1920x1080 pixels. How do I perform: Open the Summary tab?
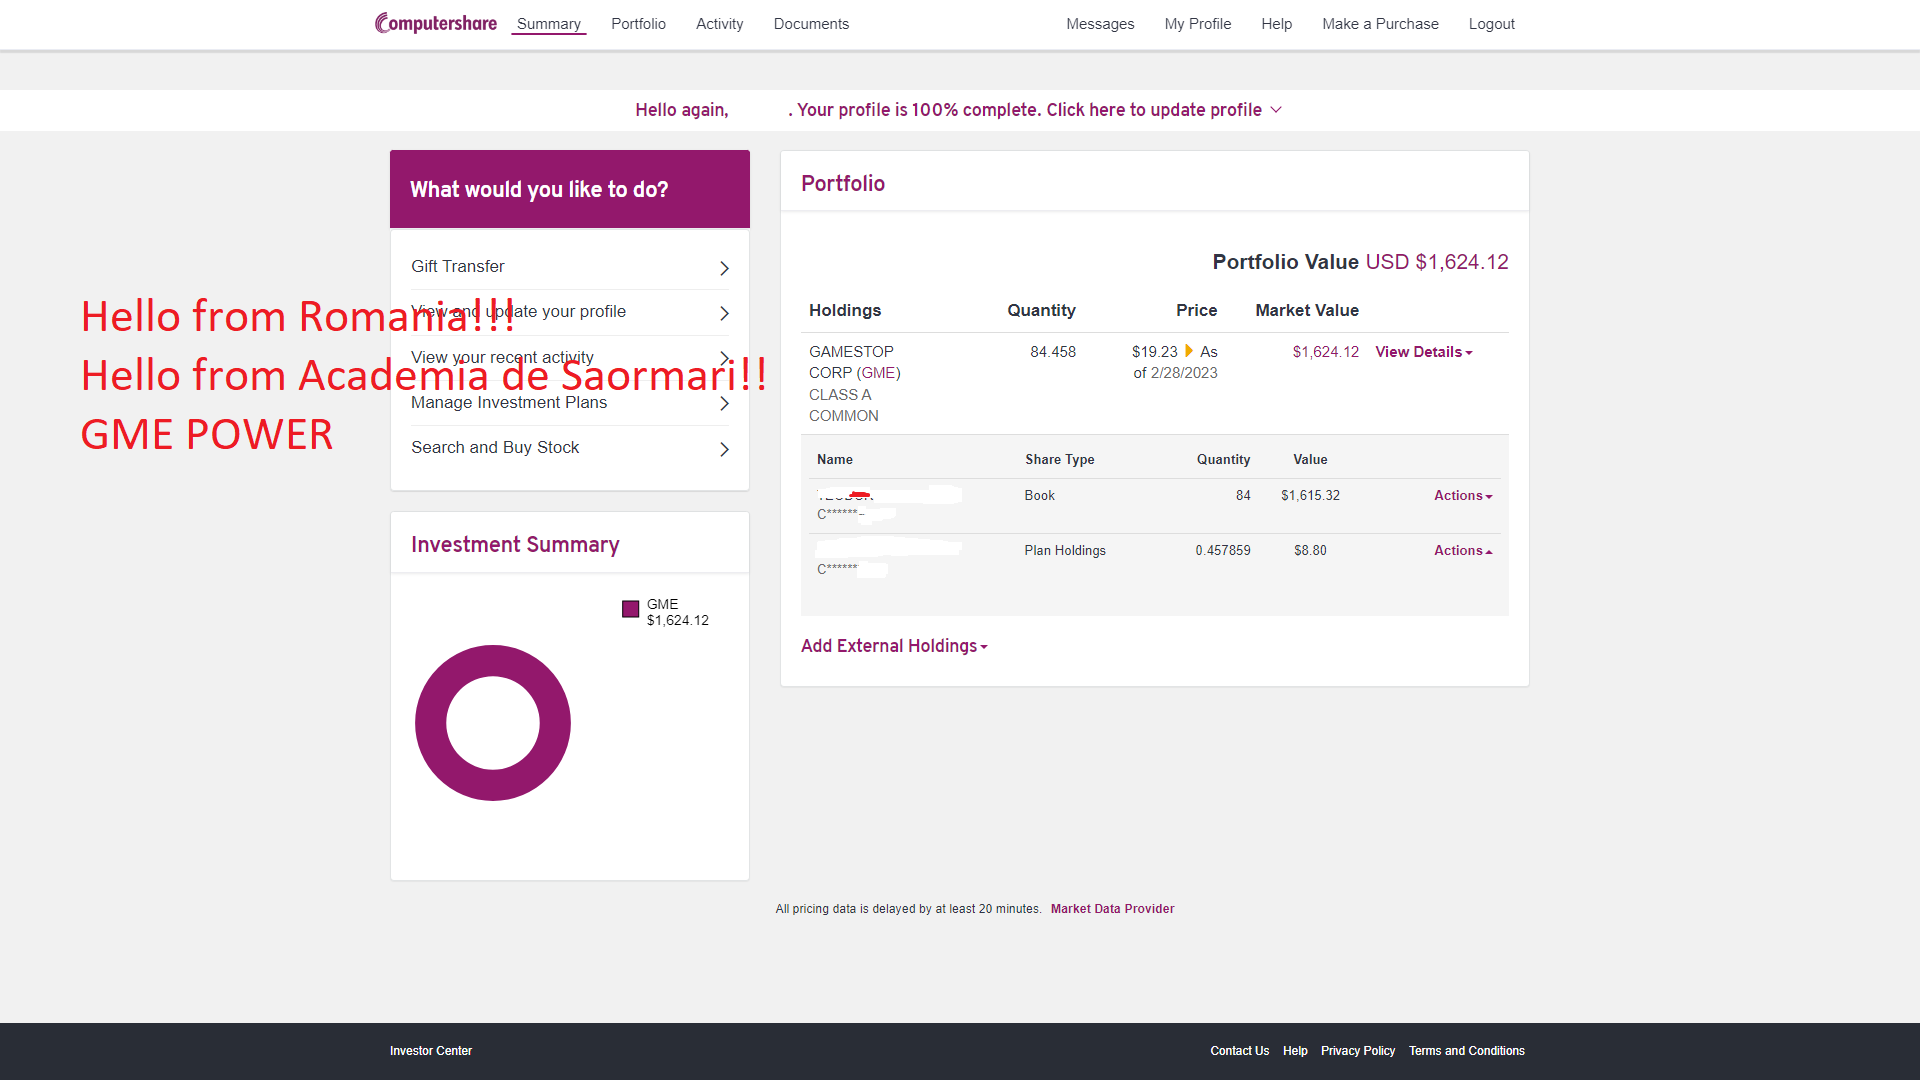(549, 24)
